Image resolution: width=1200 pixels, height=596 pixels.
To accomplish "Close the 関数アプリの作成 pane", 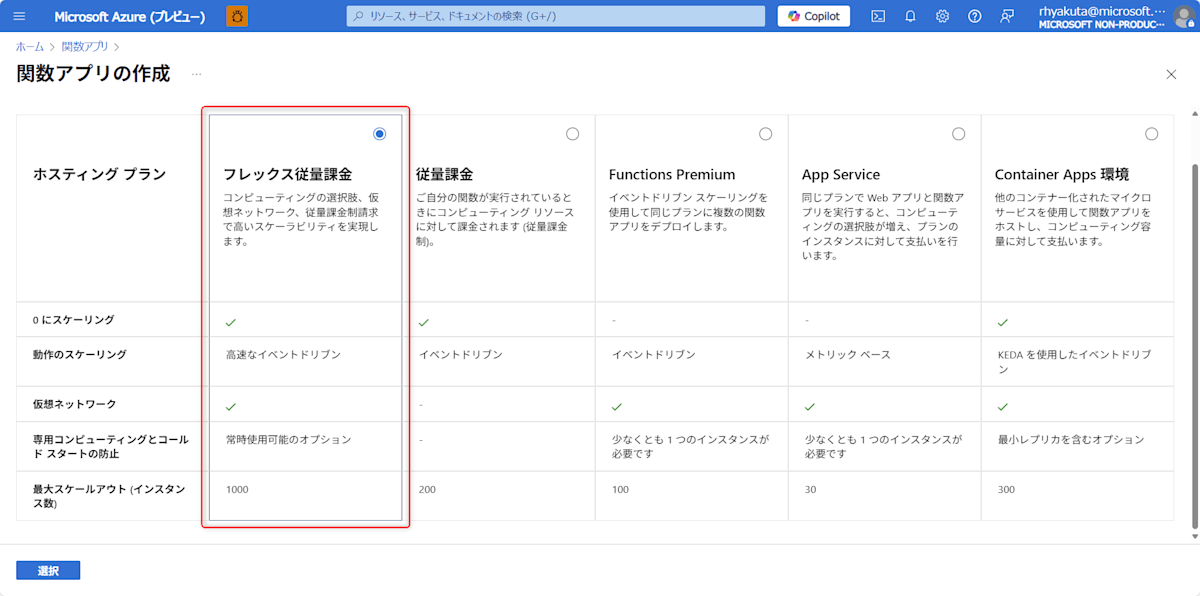I will 1171,74.
